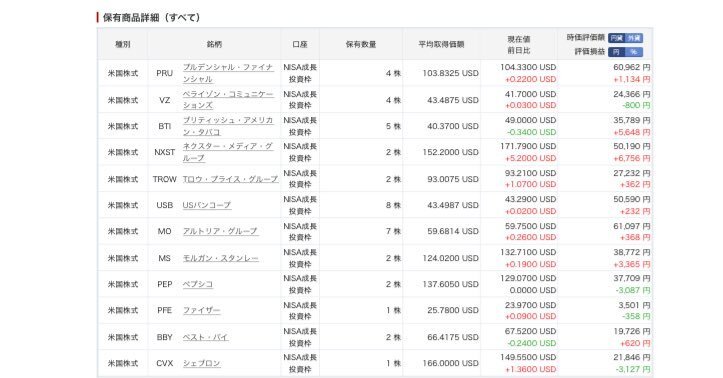Click average cost 137.6050 USD

click(450, 284)
